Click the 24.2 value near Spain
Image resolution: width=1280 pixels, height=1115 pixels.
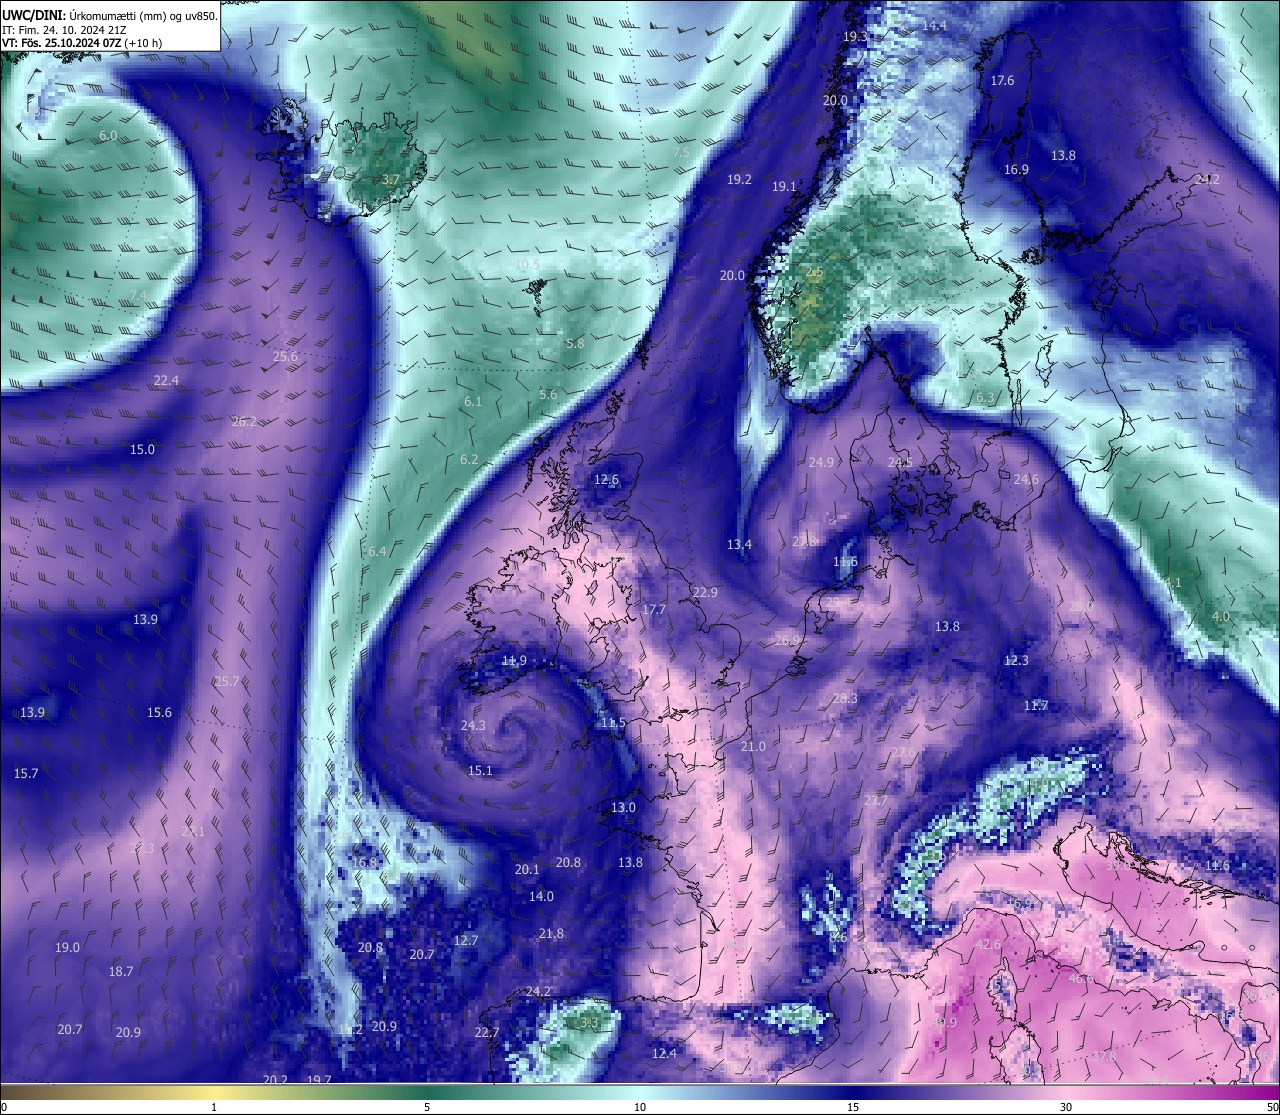538,991
